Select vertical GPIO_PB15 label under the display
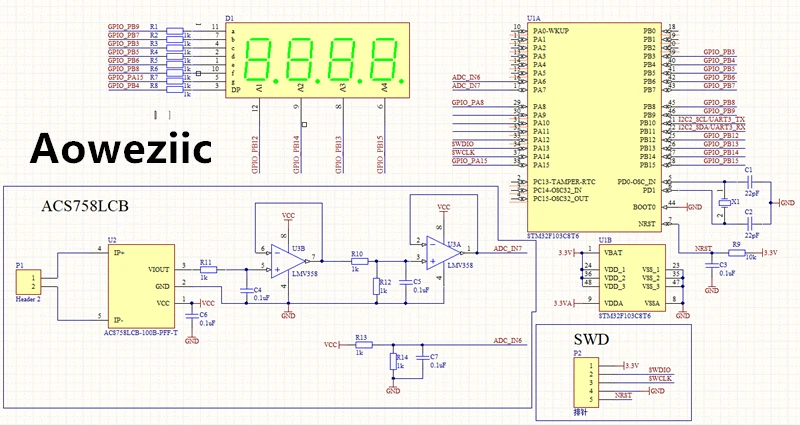This screenshot has width=800, height=425. click(x=380, y=155)
